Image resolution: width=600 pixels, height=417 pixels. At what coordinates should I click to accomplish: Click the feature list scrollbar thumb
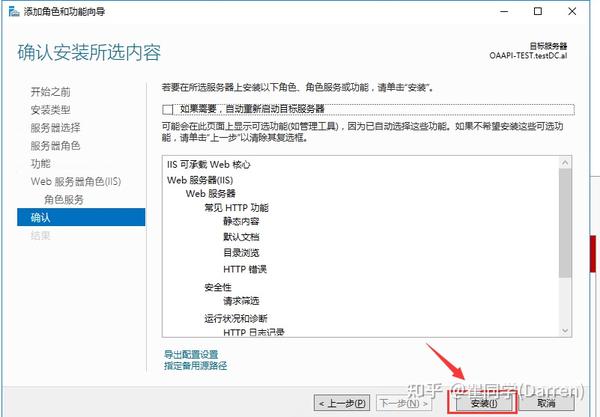click(565, 223)
